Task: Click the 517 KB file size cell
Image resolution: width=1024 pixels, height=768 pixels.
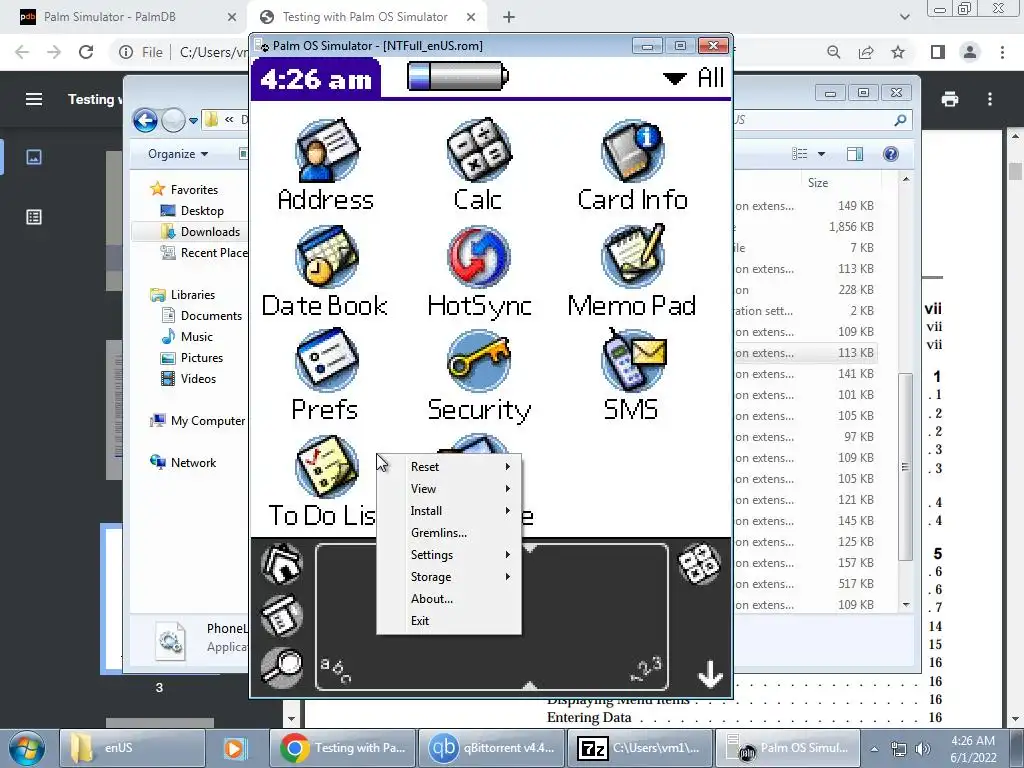Action: [856, 584]
